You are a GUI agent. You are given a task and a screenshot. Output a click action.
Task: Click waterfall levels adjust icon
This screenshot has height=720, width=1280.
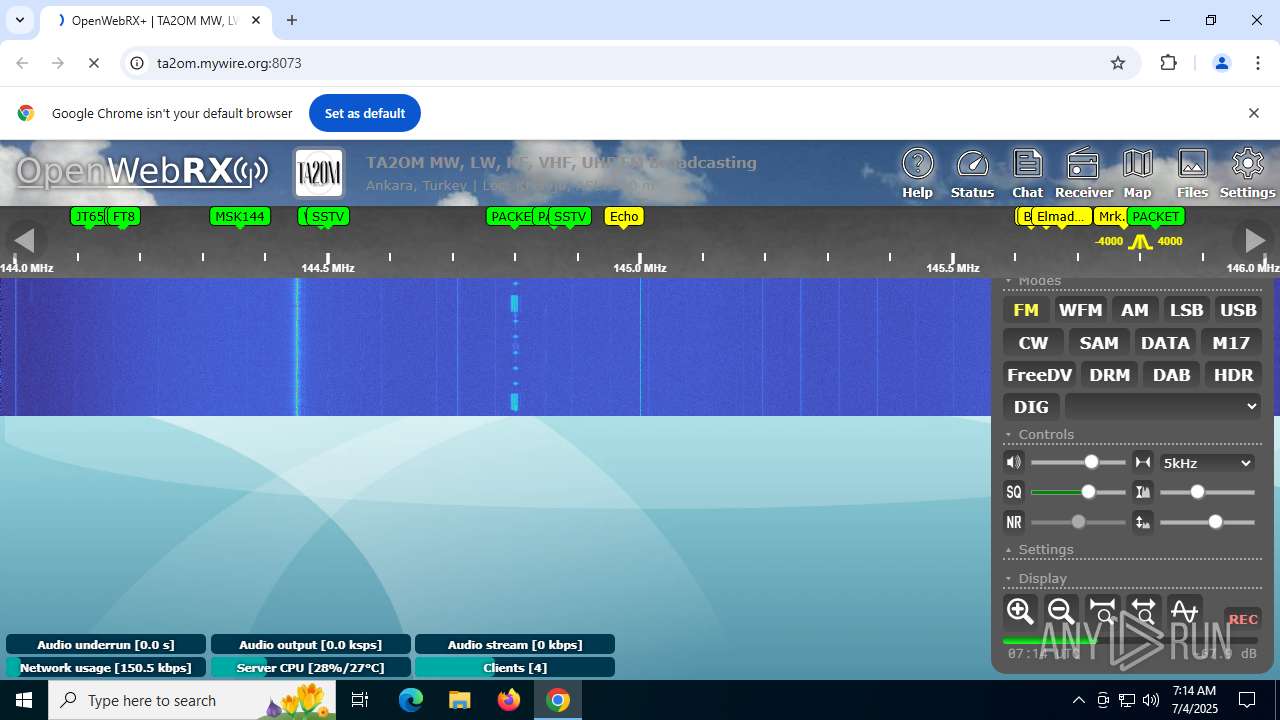point(1142,522)
